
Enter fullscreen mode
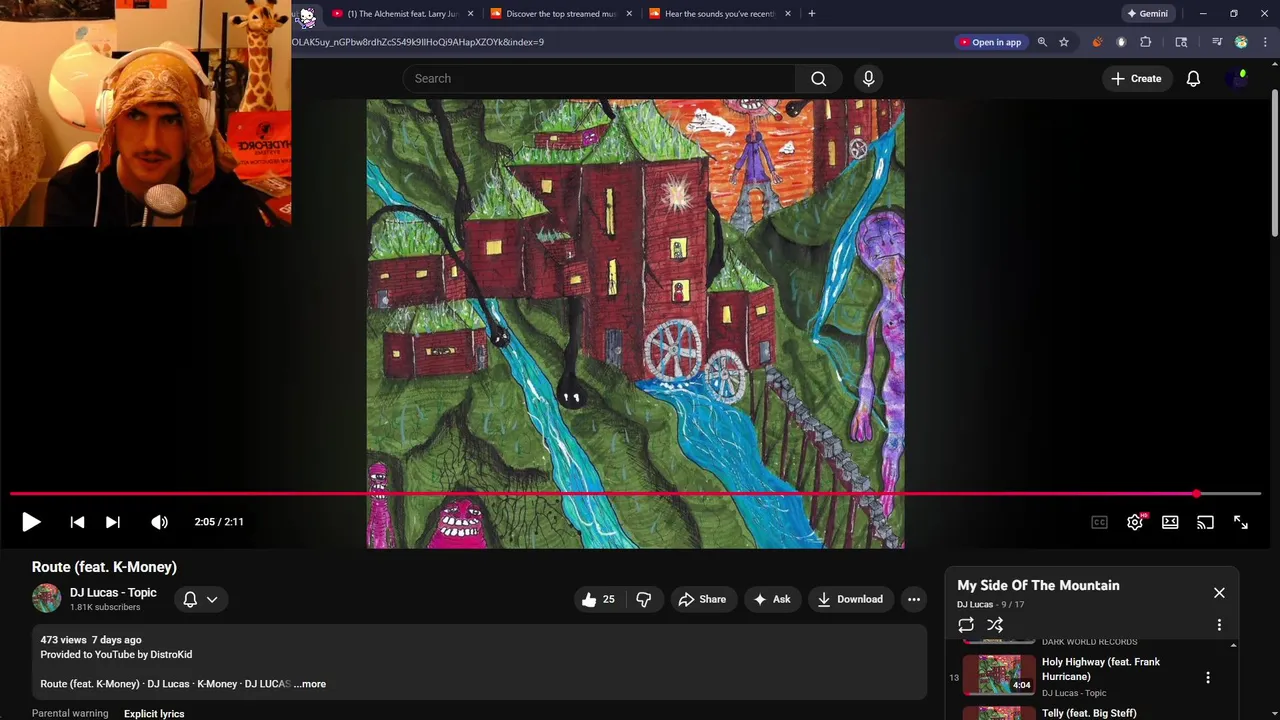tap(1241, 522)
